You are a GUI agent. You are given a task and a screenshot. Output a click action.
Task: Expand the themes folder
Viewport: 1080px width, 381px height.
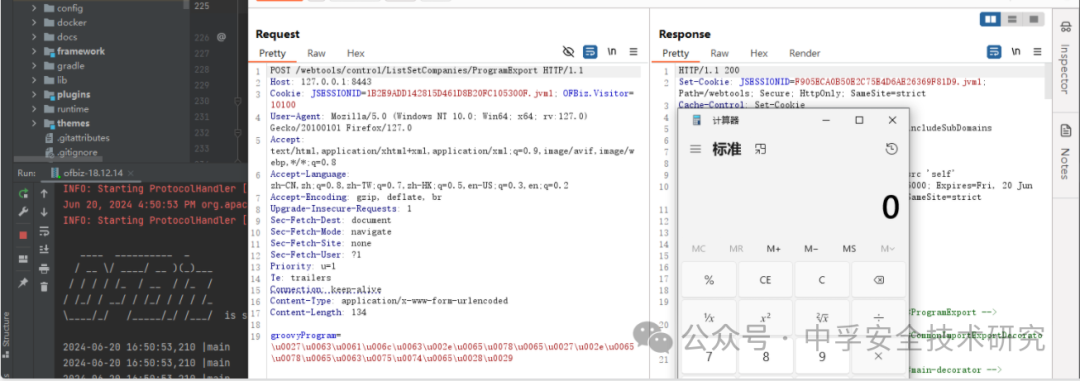click(x=34, y=123)
